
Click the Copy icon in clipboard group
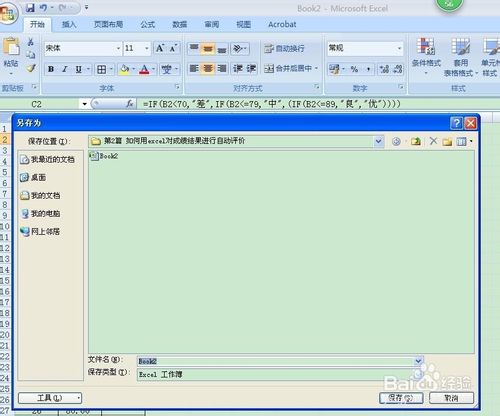pos(31,55)
